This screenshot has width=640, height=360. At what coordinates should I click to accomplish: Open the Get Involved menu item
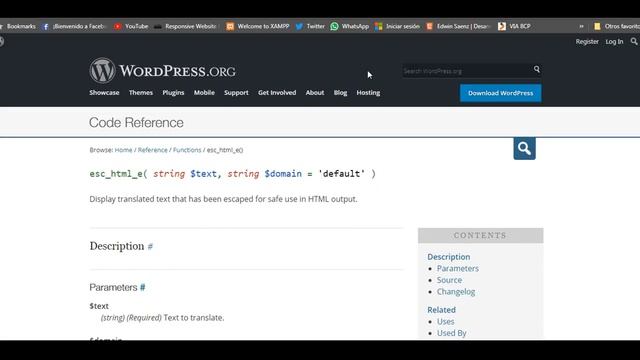point(277,93)
